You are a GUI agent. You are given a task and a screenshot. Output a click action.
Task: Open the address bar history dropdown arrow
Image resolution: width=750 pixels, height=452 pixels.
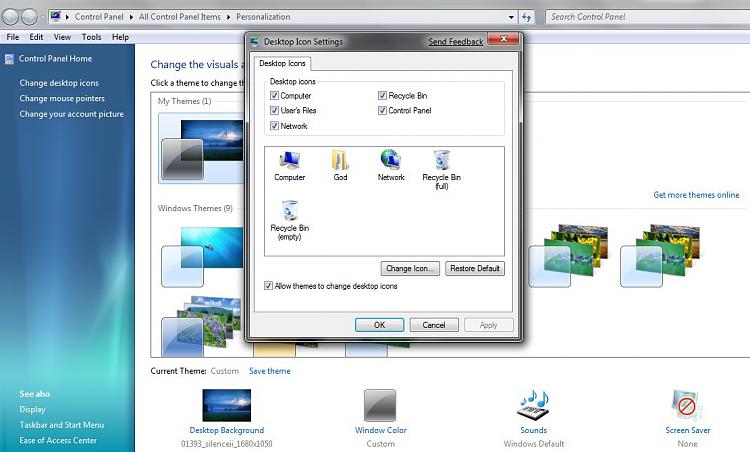click(x=512, y=17)
